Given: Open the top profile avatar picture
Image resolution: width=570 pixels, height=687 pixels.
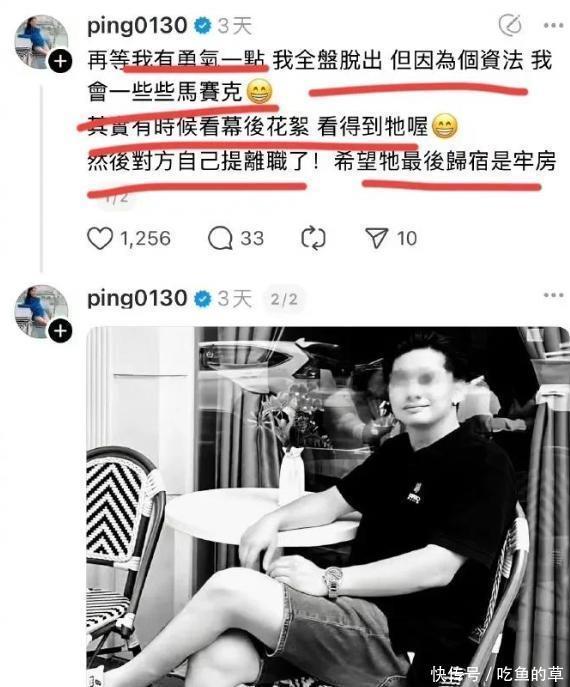Looking at the screenshot, I should [x=41, y=42].
